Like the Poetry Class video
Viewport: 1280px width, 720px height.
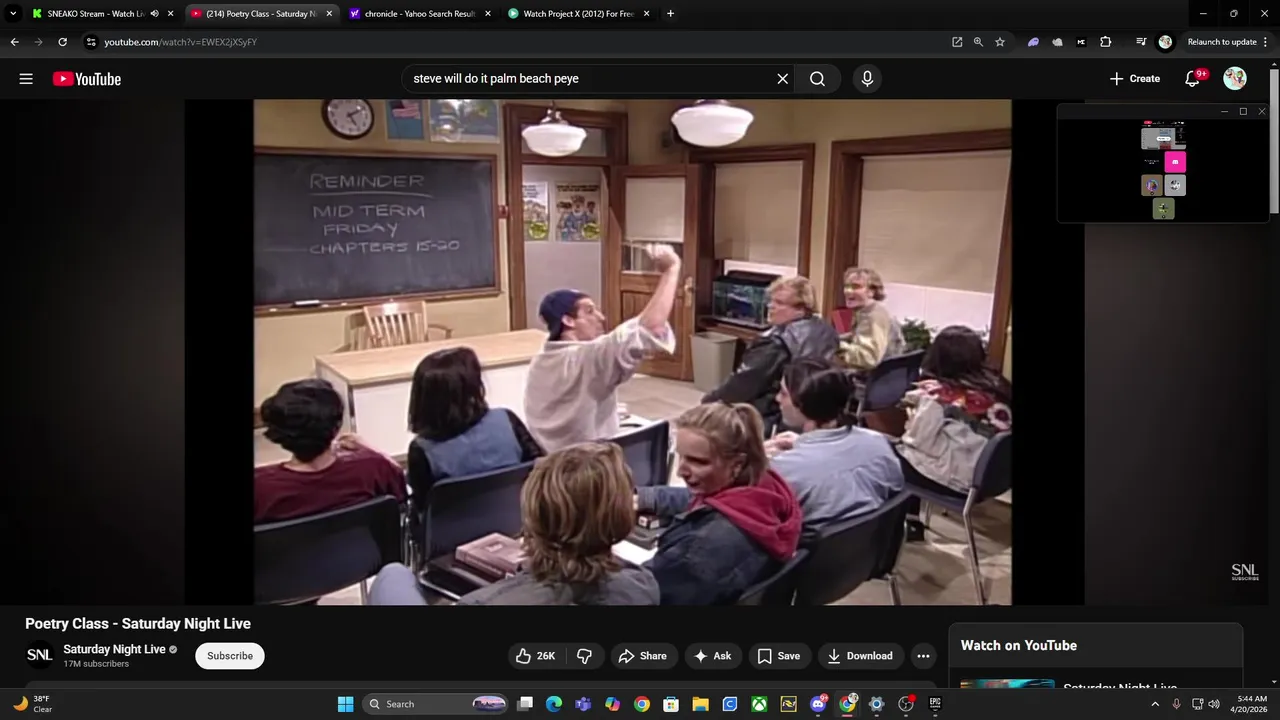coord(535,656)
